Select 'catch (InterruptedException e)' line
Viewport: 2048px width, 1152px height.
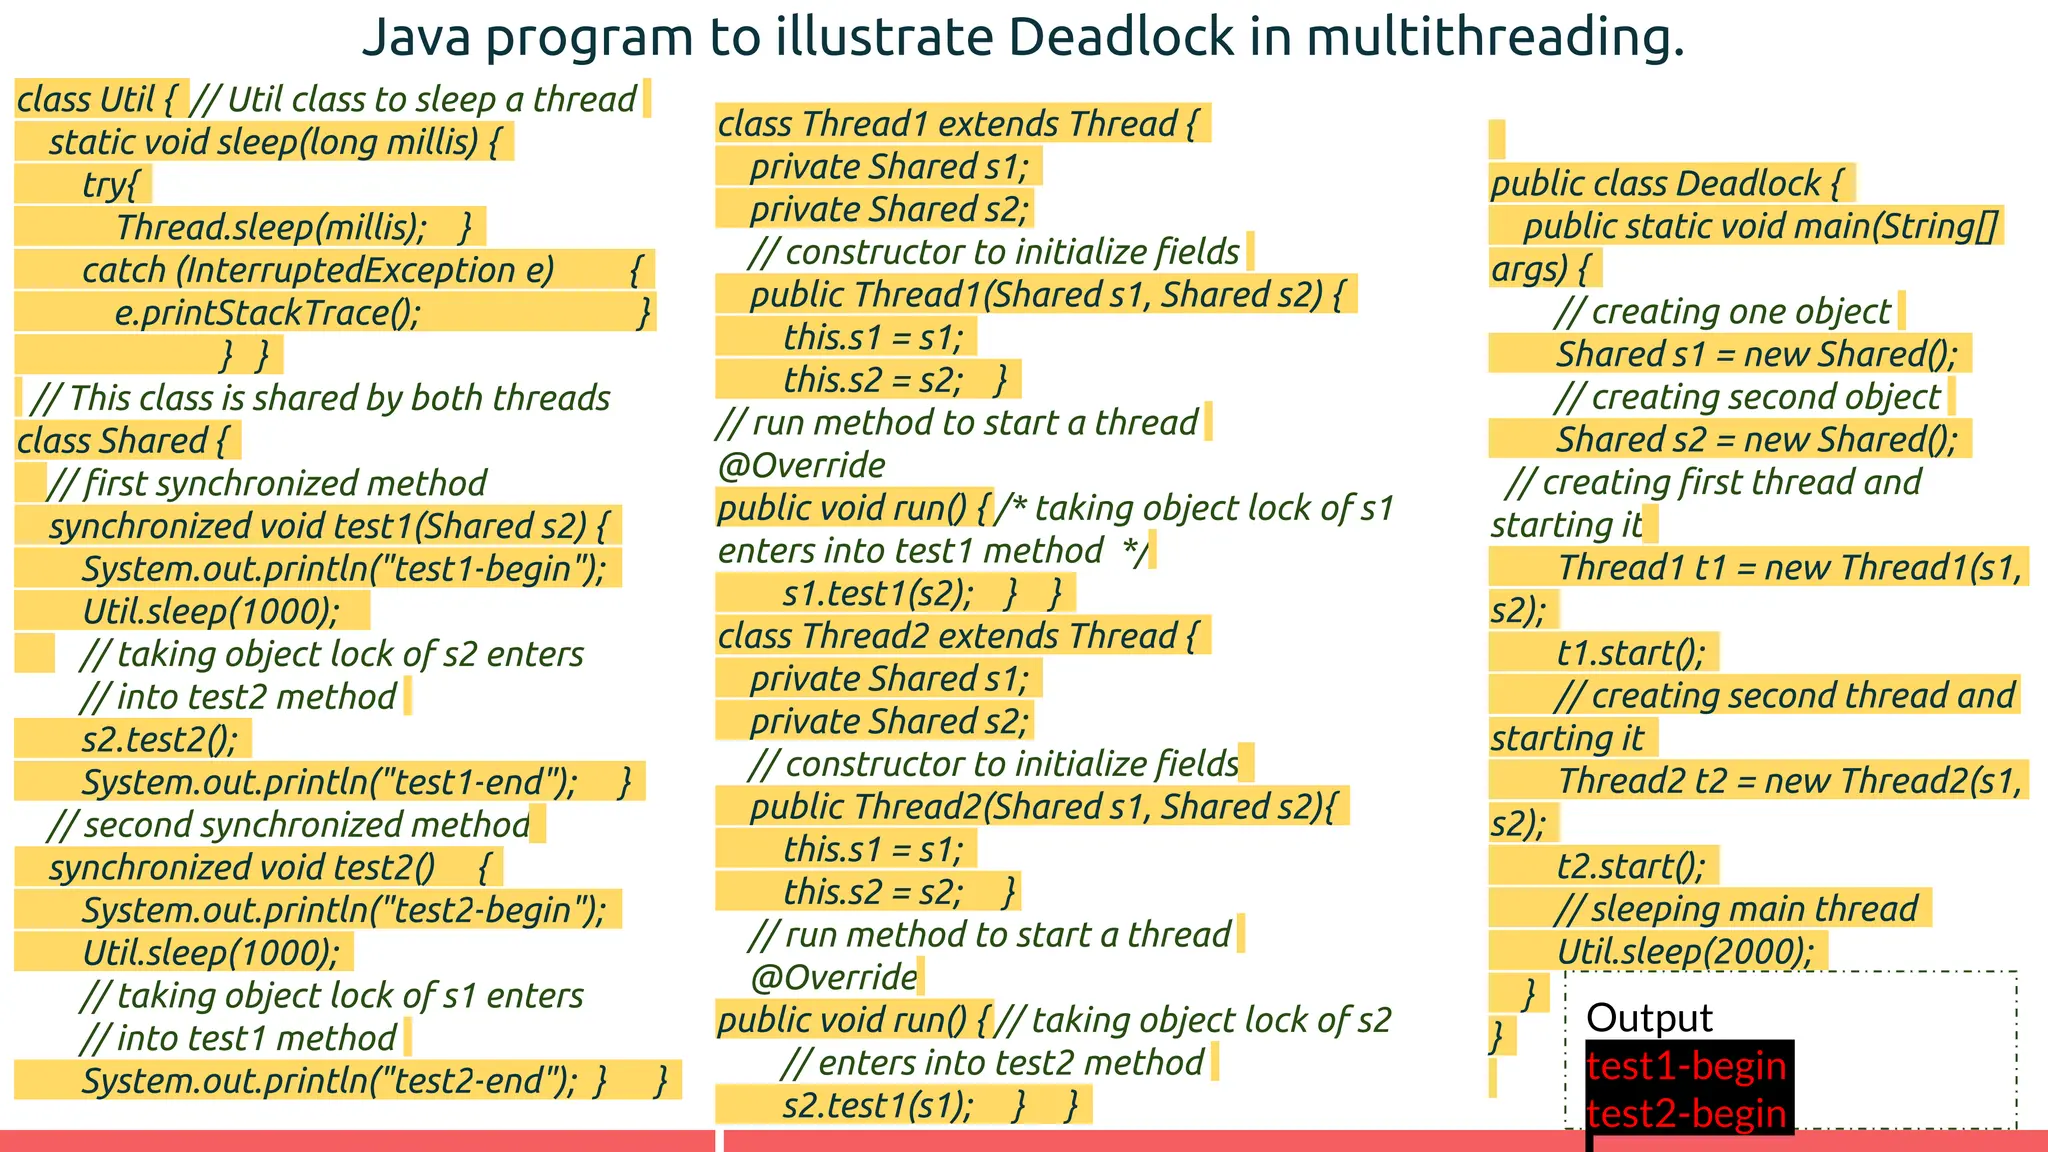317,270
